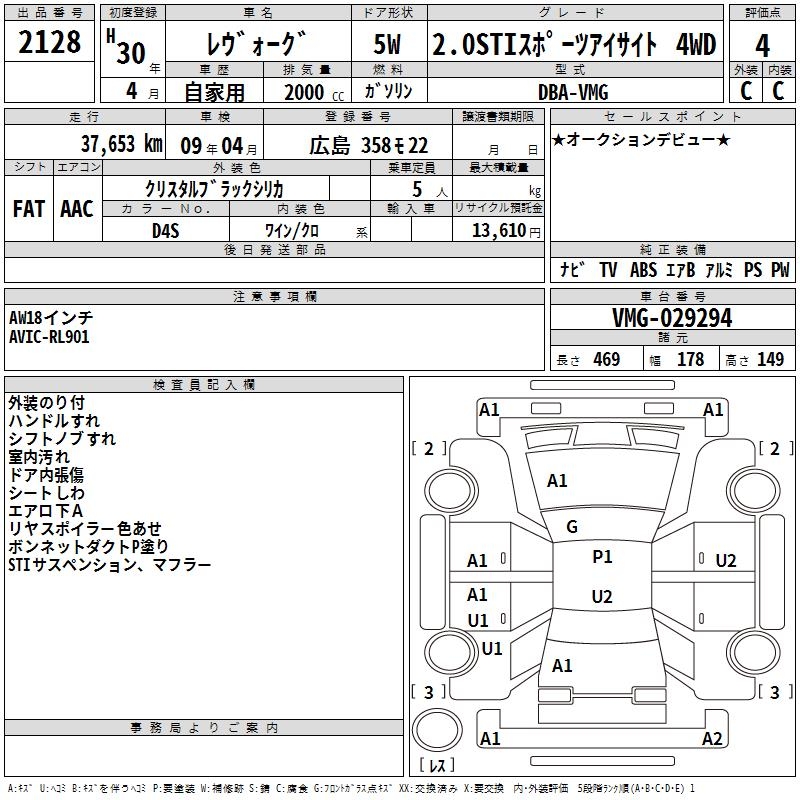The width and height of the screenshot is (800, 800).
Task: Select the length value 469
Action: click(x=607, y=359)
